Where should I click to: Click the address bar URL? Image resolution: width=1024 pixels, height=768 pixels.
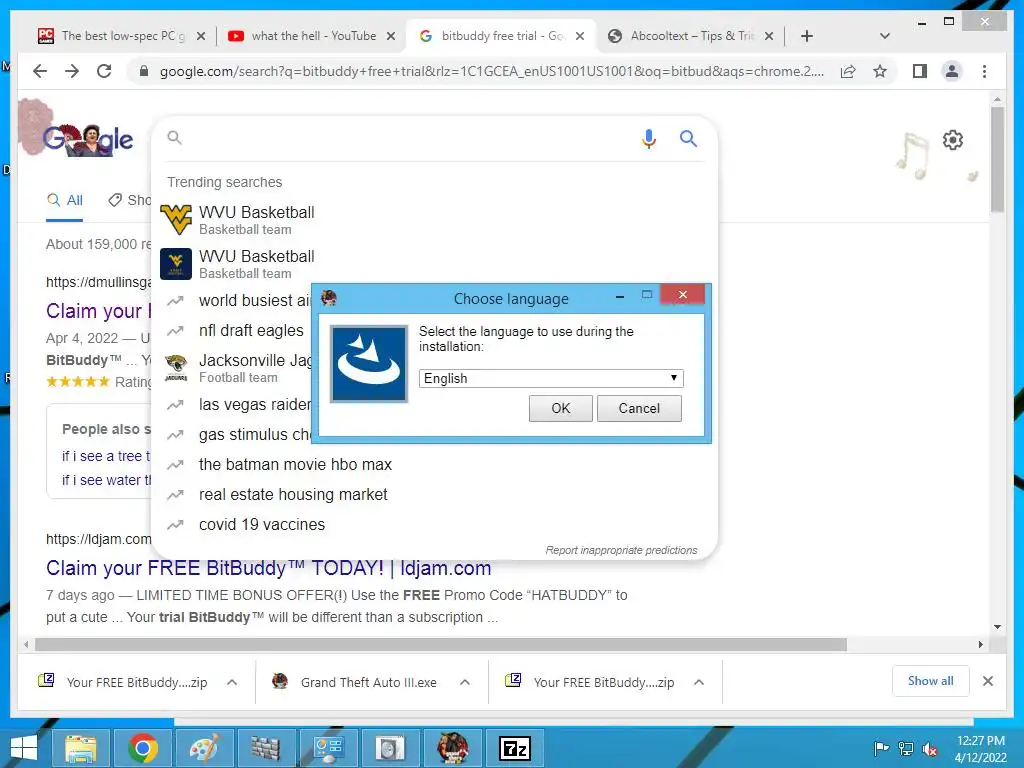click(491, 71)
